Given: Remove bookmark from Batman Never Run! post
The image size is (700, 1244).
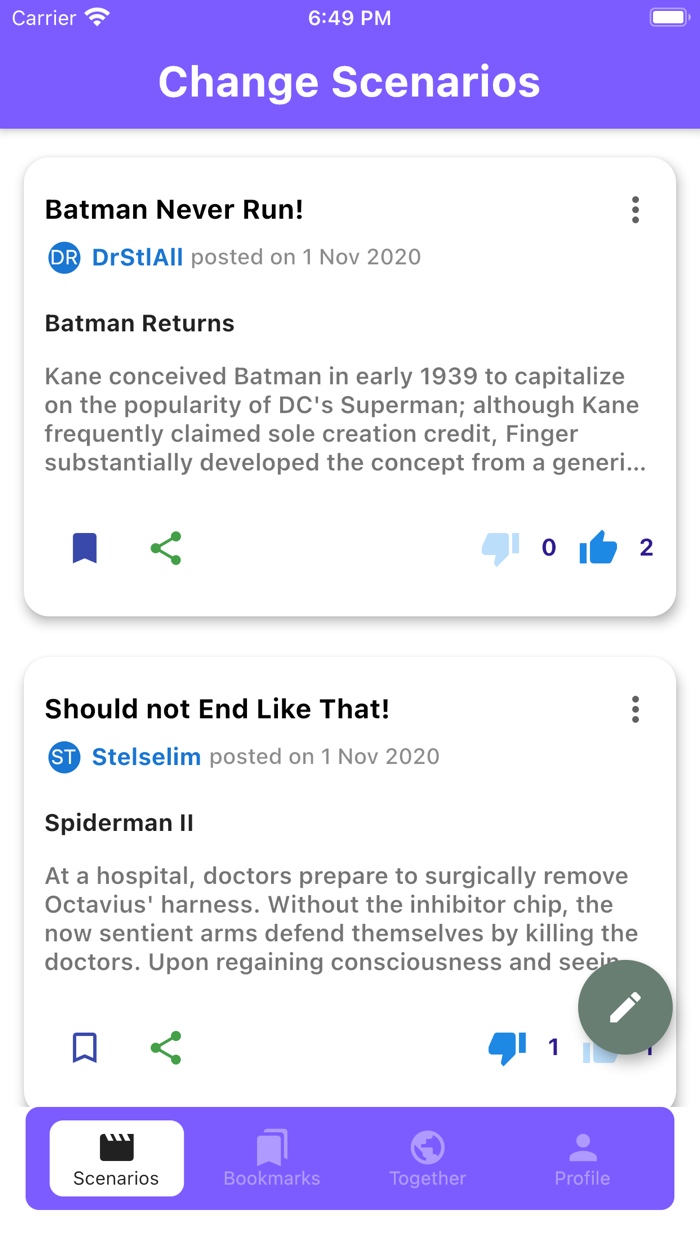Looking at the screenshot, I should point(85,548).
